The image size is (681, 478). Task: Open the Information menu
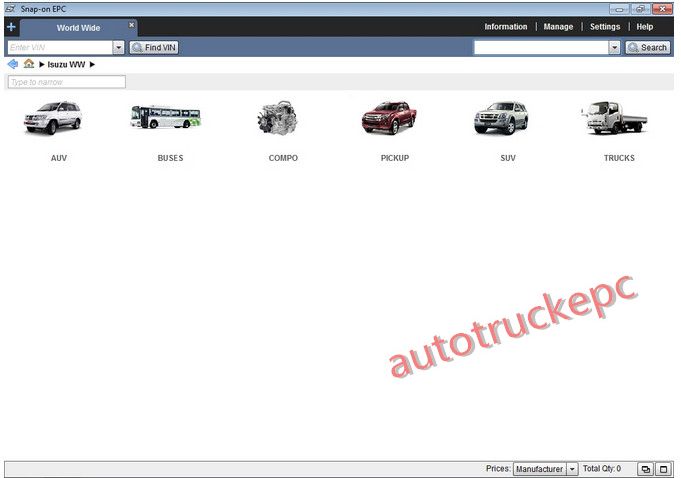click(506, 26)
